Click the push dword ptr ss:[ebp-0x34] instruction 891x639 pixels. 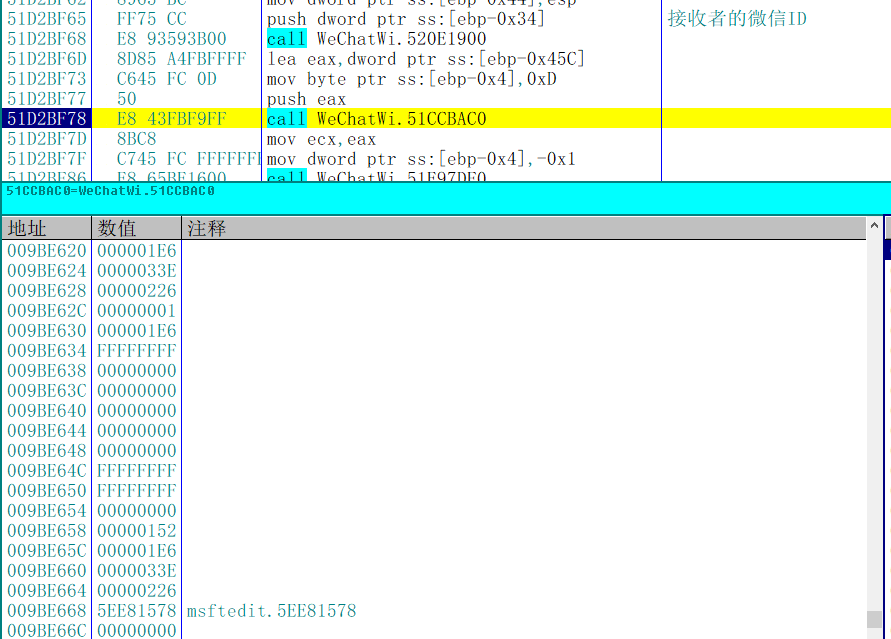(406, 19)
